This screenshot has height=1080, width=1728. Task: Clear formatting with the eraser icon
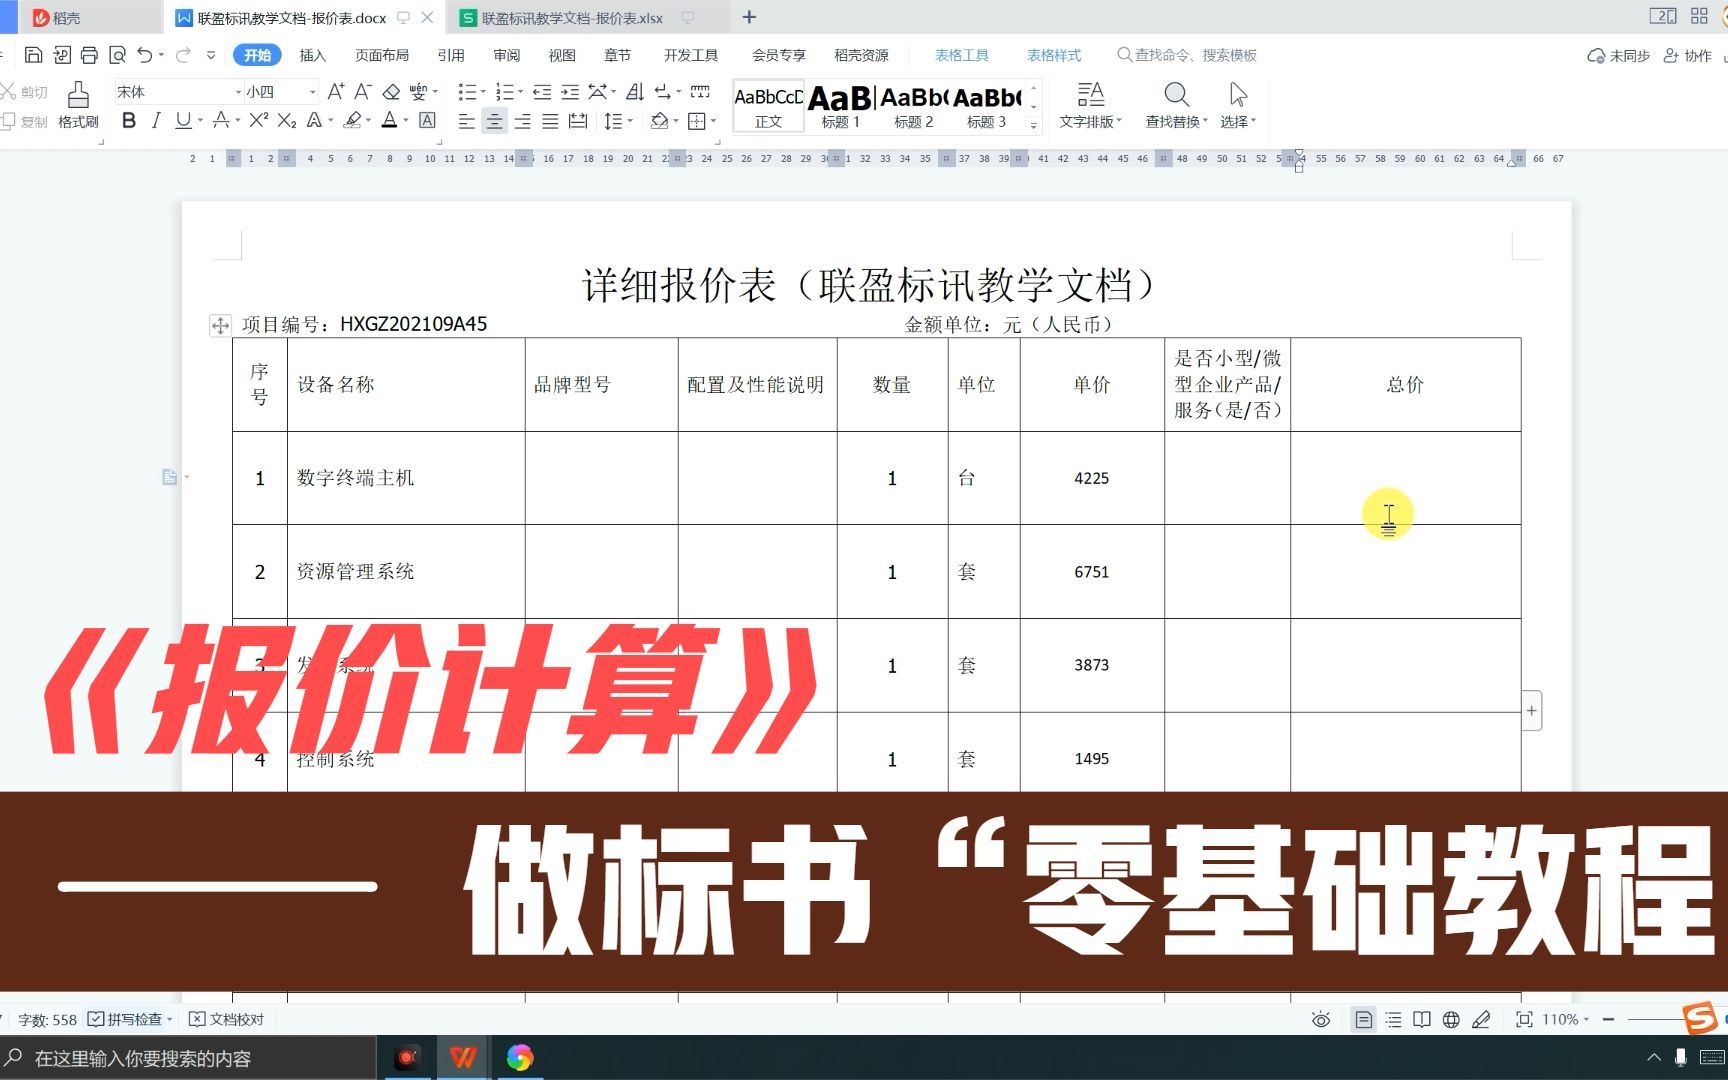(391, 92)
